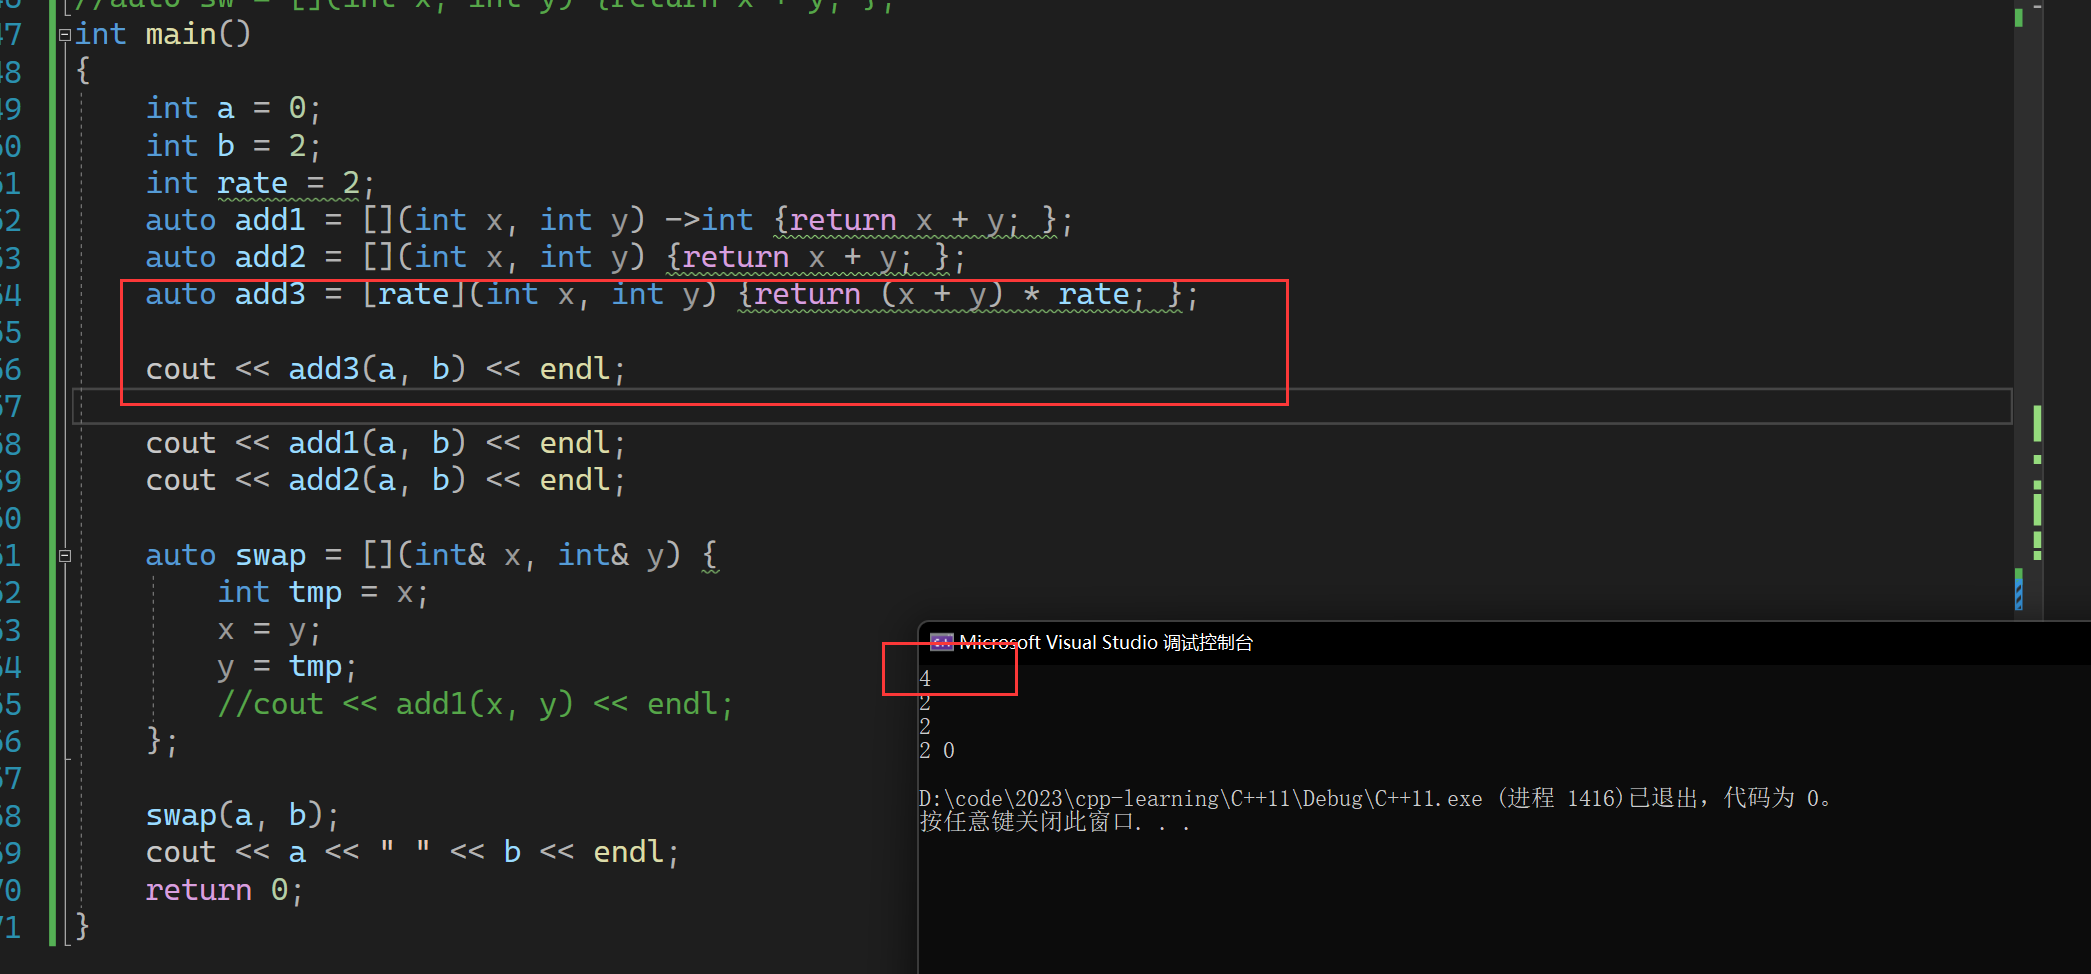Click the line 'int rate = 2;'
This screenshot has width=2091, height=974.
pyautogui.click(x=260, y=183)
